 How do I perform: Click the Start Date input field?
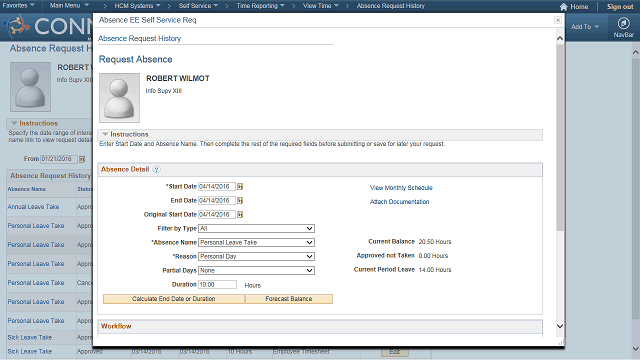[217, 187]
